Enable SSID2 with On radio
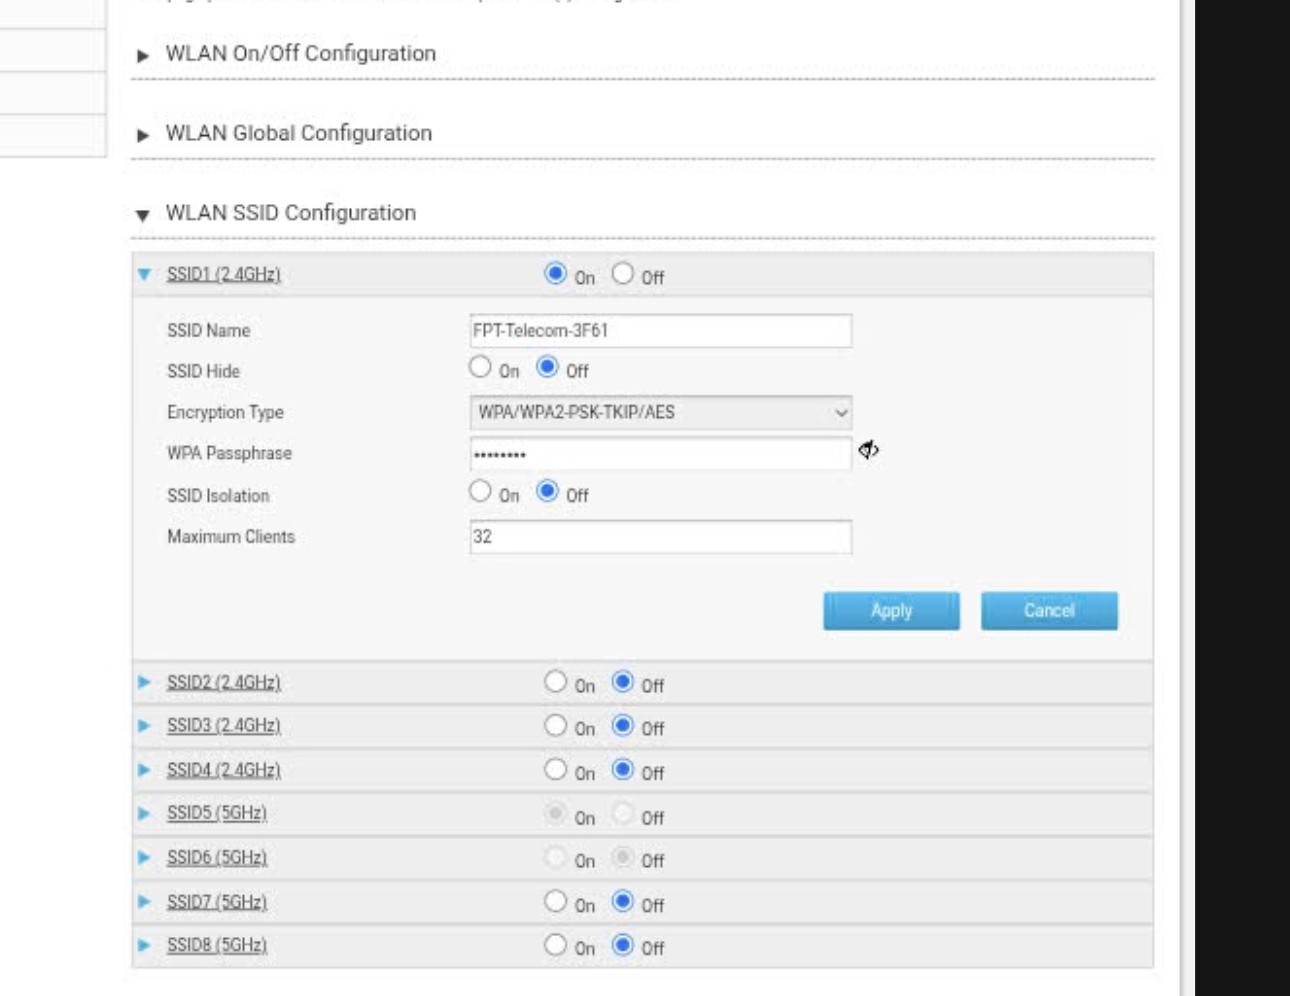This screenshot has height=996, width=1290. click(x=556, y=681)
